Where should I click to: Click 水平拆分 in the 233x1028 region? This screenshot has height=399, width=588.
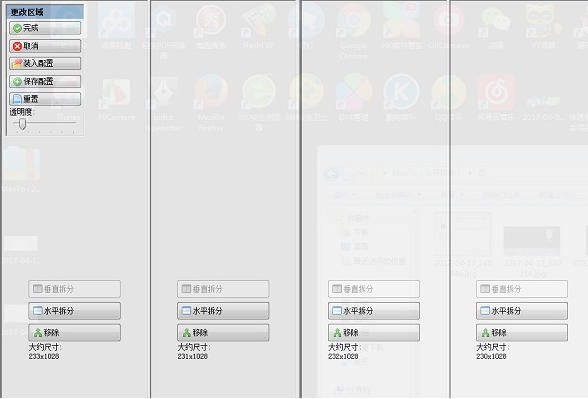click(x=74, y=311)
